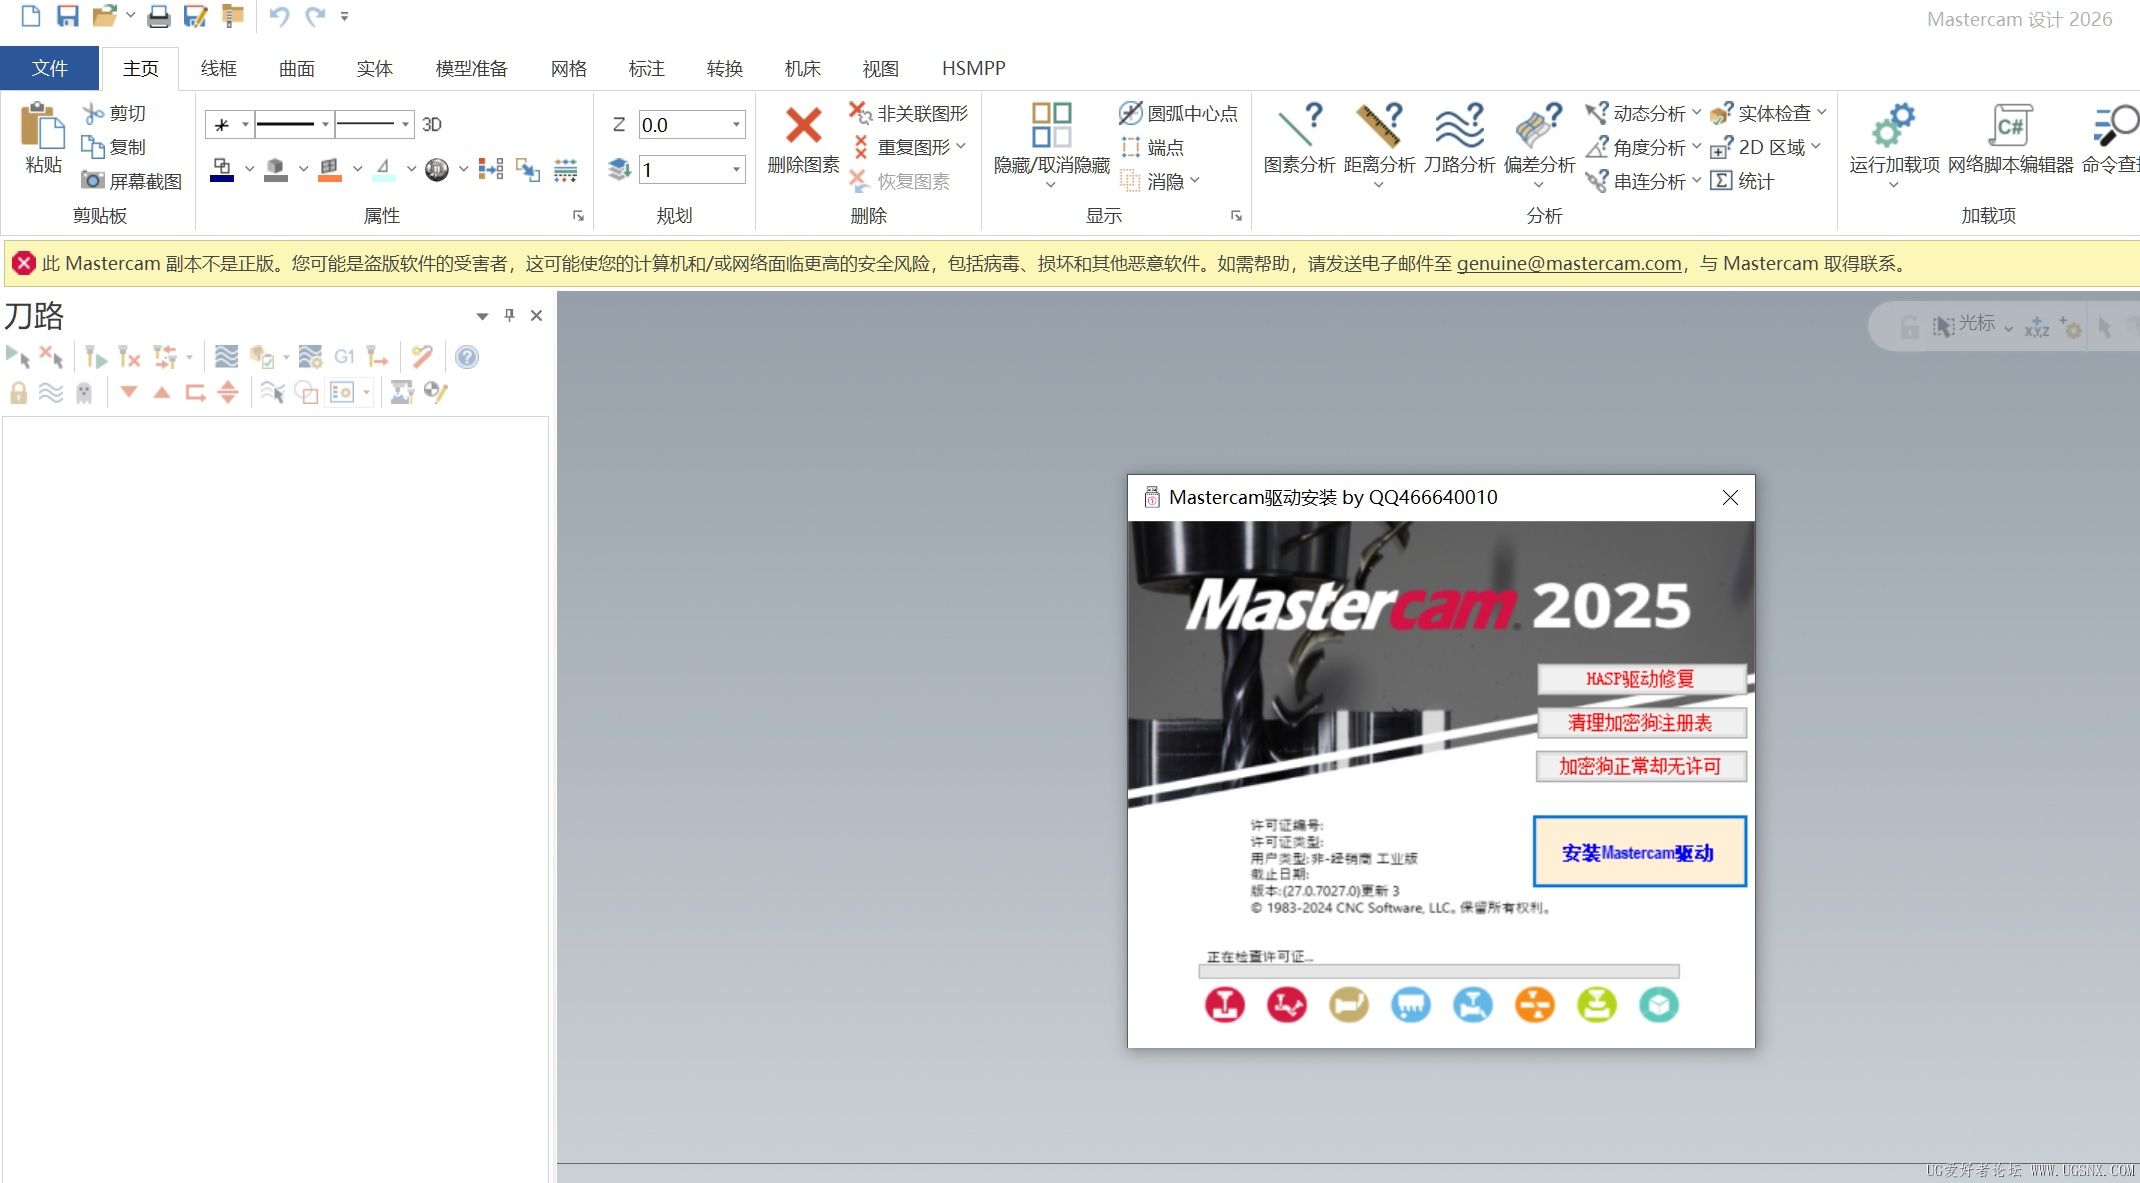Screen dimensions: 2140x1183
Task: Click 安装Mastercam驱动 install button
Action: click(1639, 852)
